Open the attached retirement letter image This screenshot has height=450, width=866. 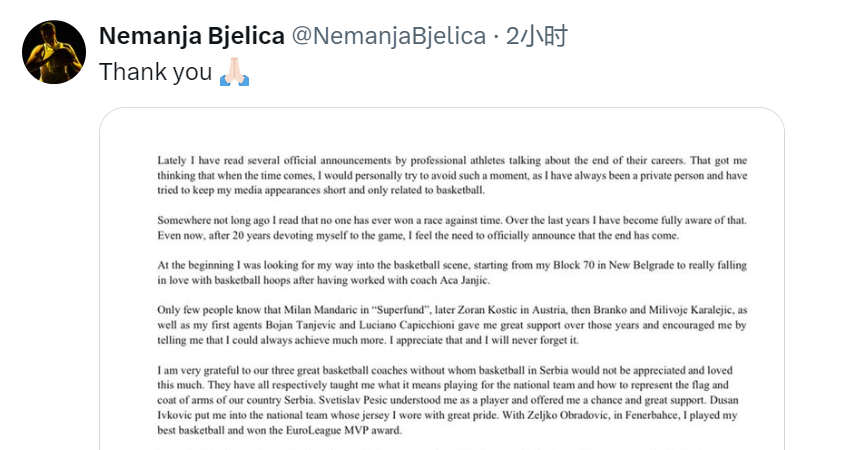[442, 279]
